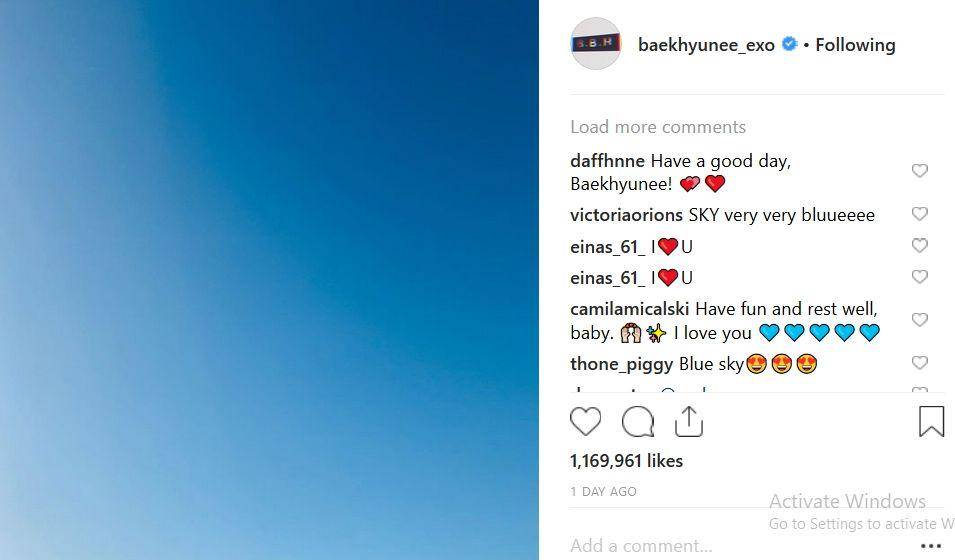Open daffhnne's profile link
This screenshot has width=955, height=560.
tap(607, 161)
